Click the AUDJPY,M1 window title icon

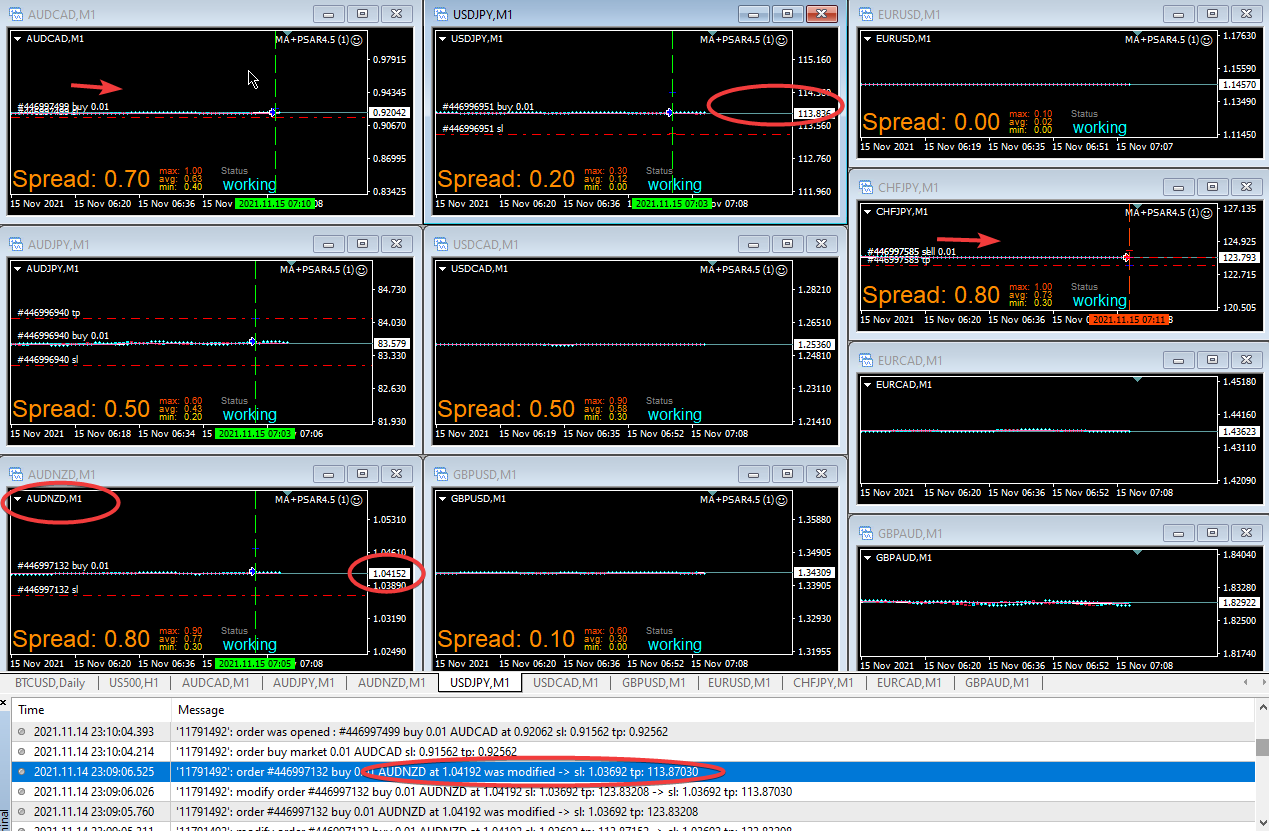(15, 245)
